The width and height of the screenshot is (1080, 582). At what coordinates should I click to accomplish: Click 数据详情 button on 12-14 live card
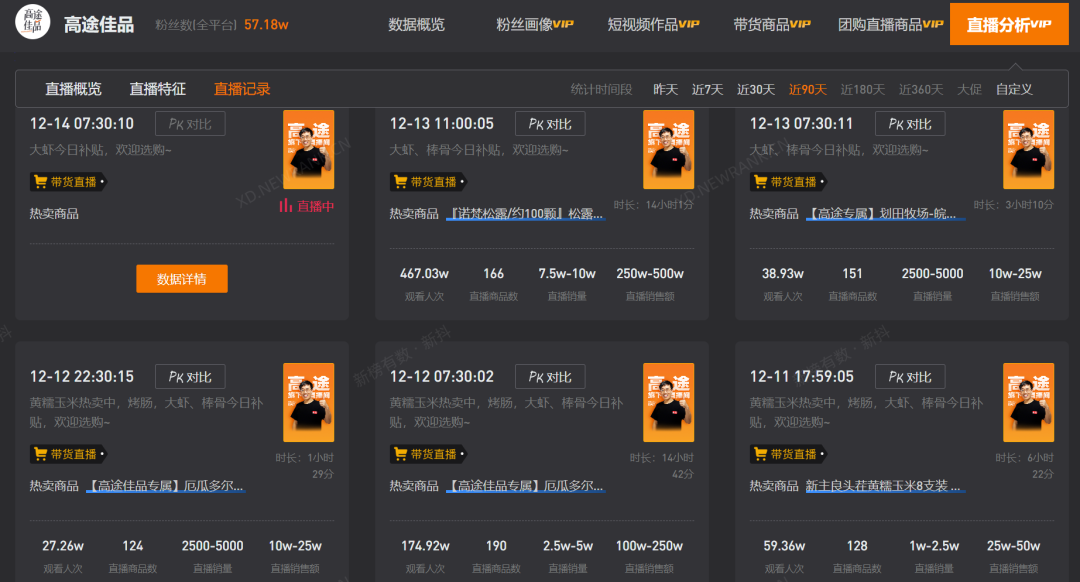(x=182, y=279)
